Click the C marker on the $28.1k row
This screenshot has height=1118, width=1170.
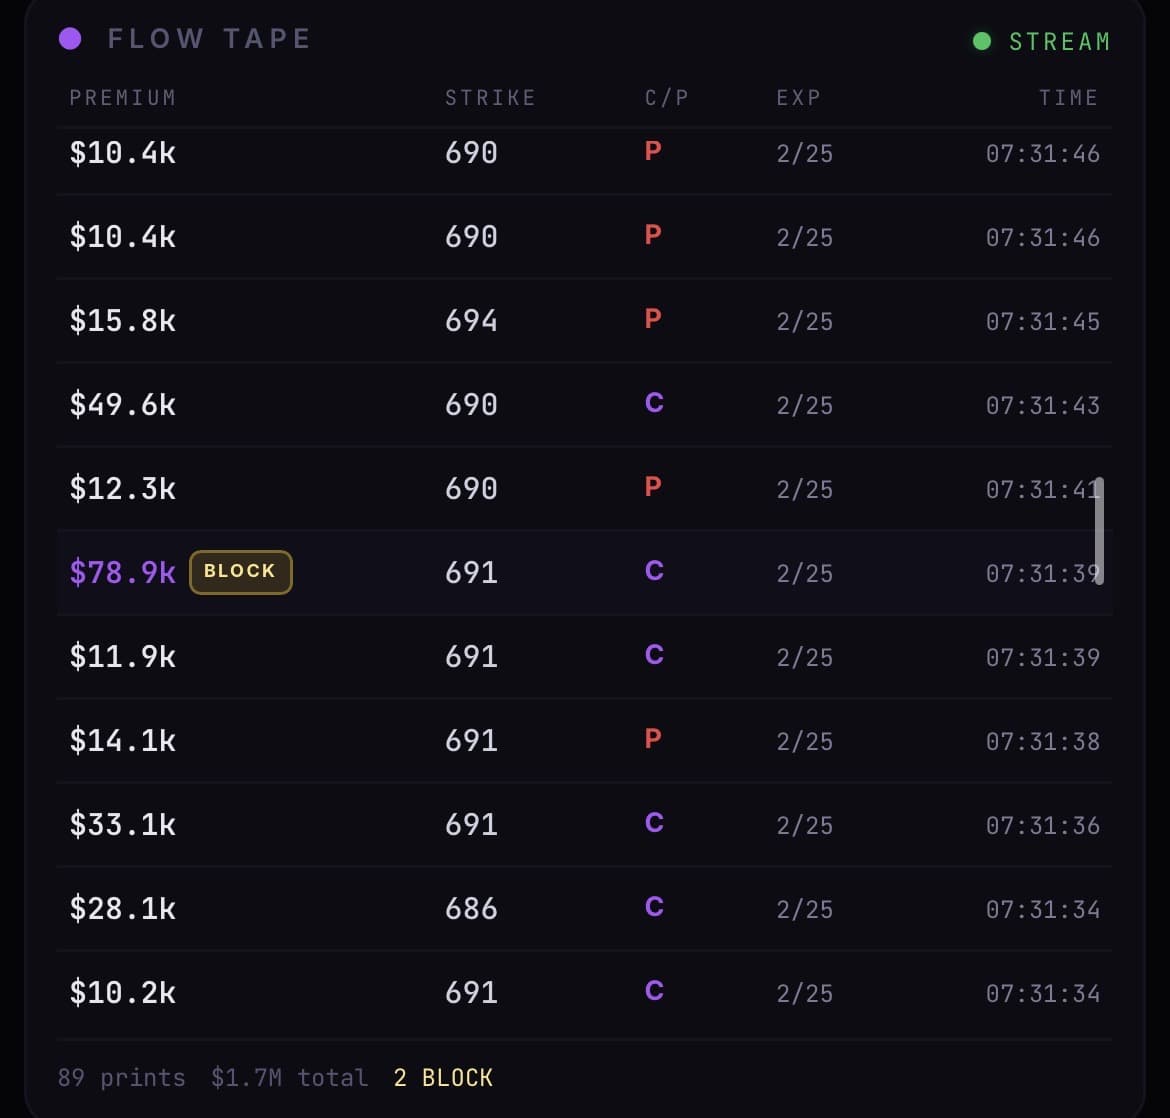coord(654,907)
